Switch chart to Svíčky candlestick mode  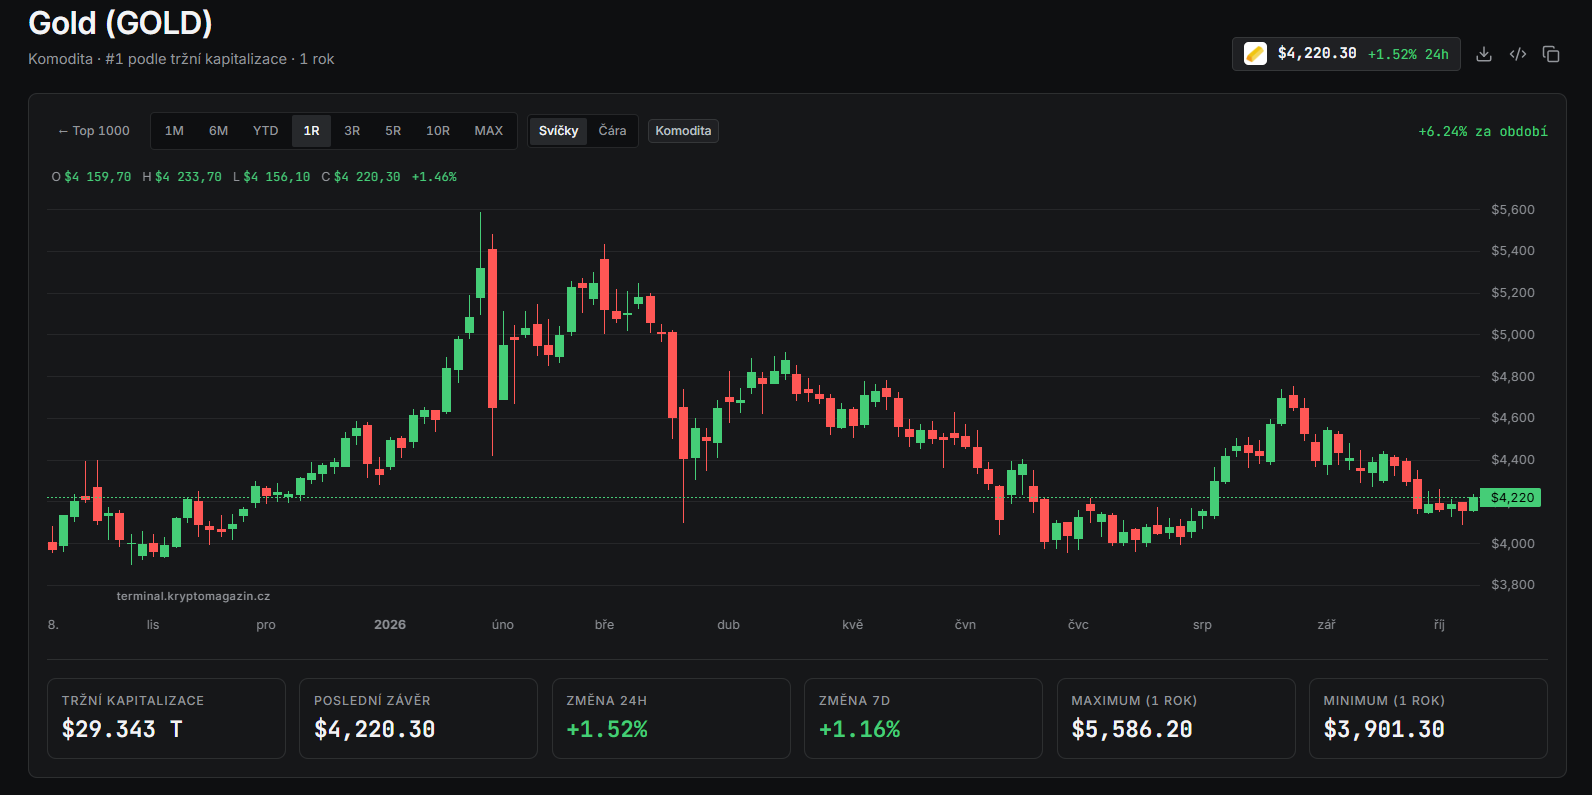point(558,131)
